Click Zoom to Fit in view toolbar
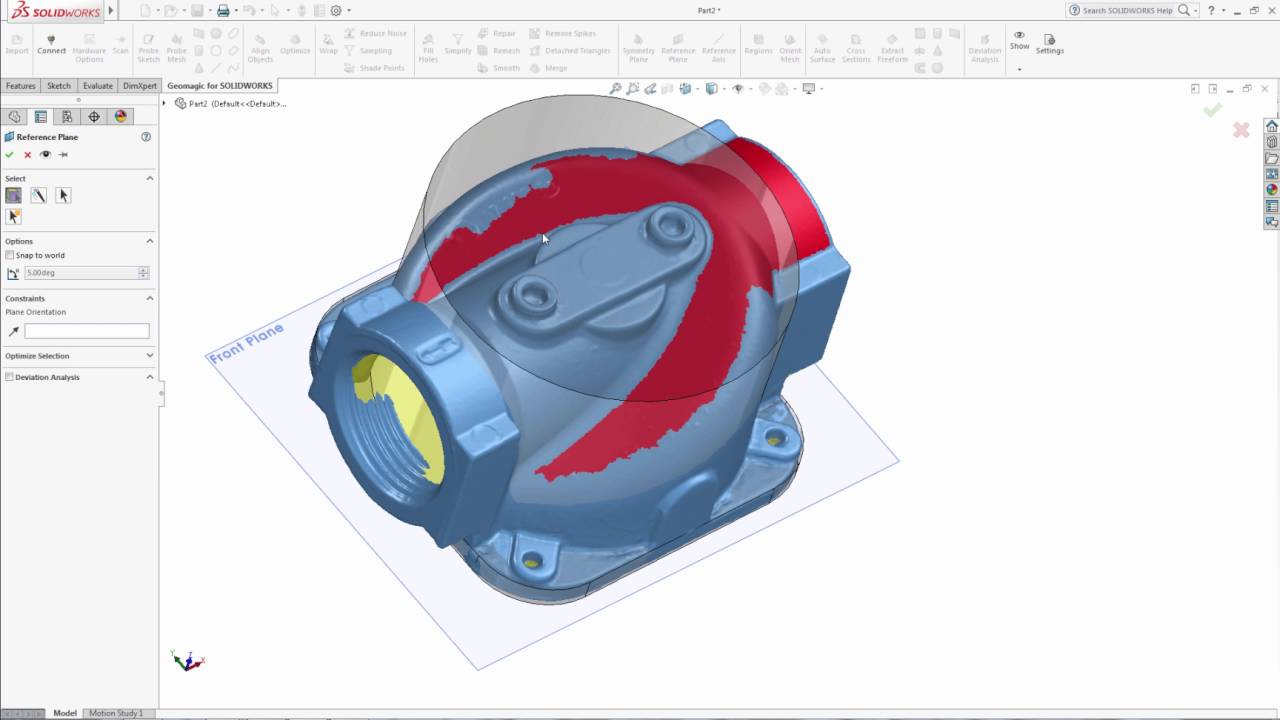The width and height of the screenshot is (1280, 720). pos(615,89)
